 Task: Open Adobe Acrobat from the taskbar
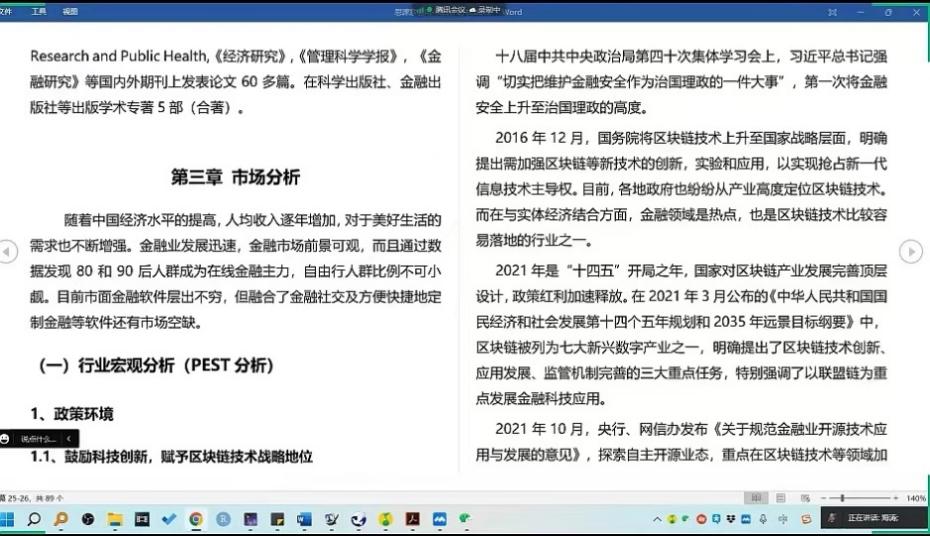click(x=411, y=519)
